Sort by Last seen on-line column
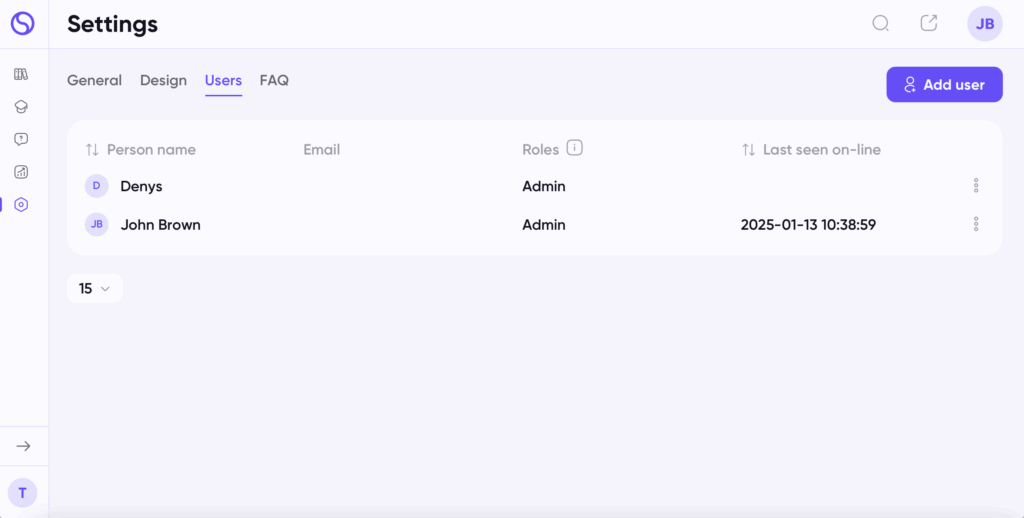The width and height of the screenshot is (1024, 518). [x=811, y=150]
